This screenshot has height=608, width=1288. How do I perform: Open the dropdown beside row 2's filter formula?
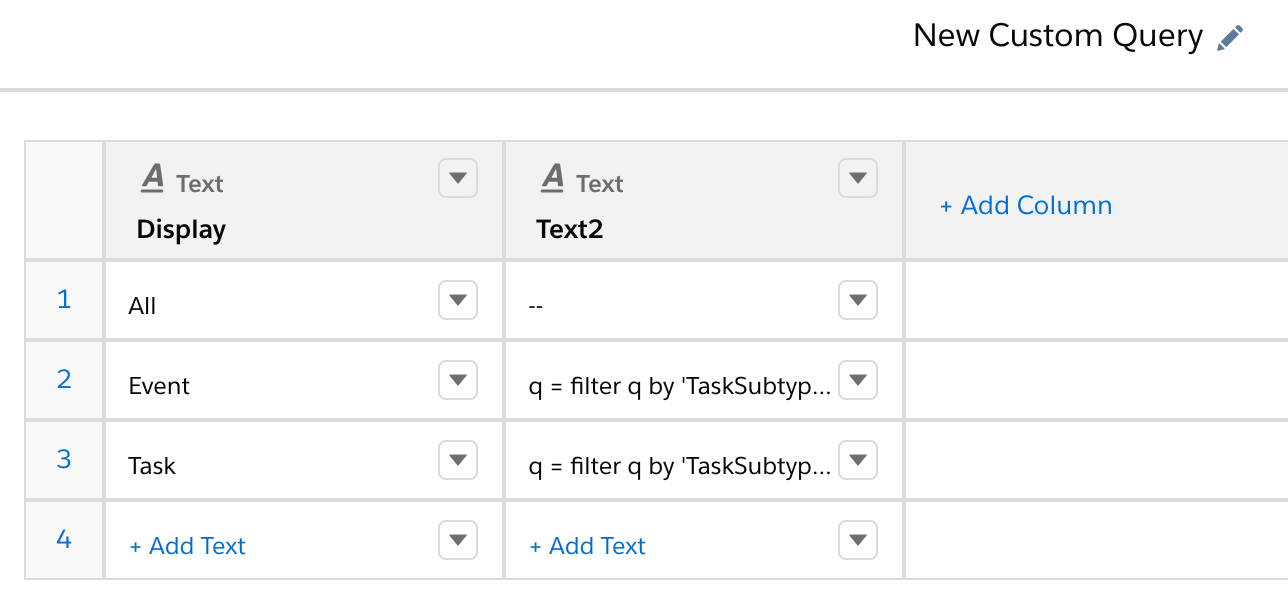point(857,380)
